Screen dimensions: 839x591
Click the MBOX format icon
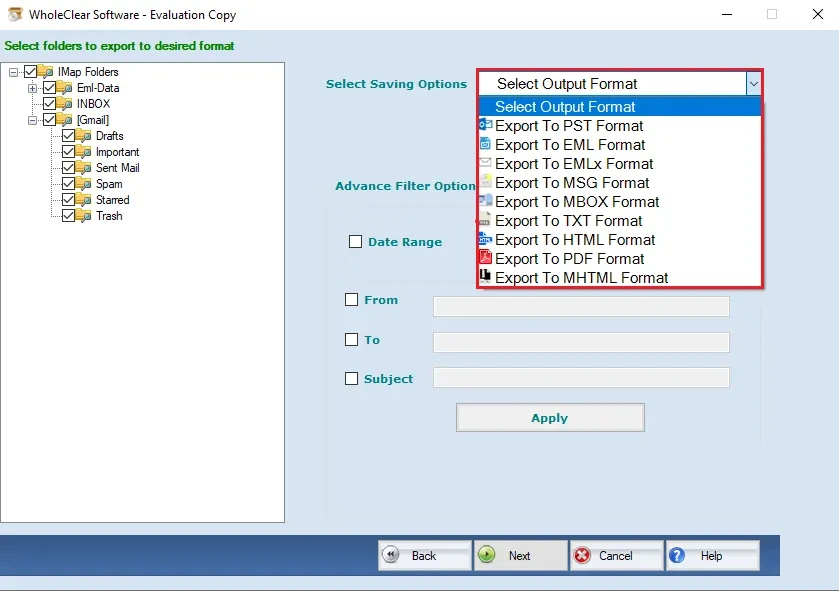coord(484,201)
